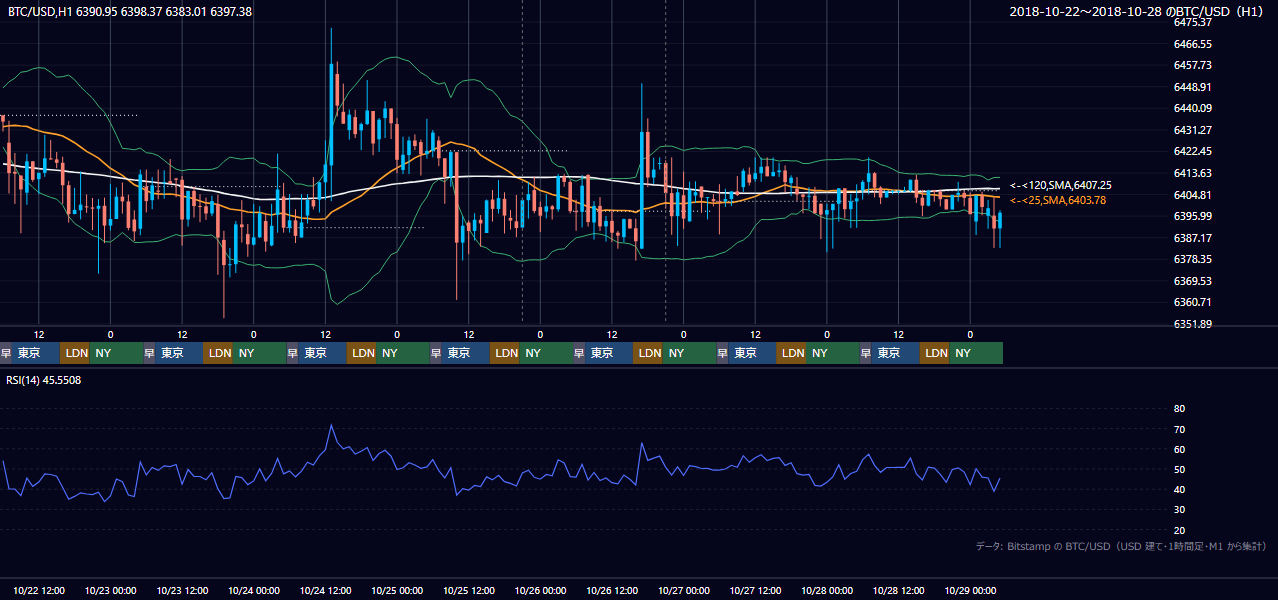
Task: Click the 10/27 12:00 time label
Action: click(755, 591)
